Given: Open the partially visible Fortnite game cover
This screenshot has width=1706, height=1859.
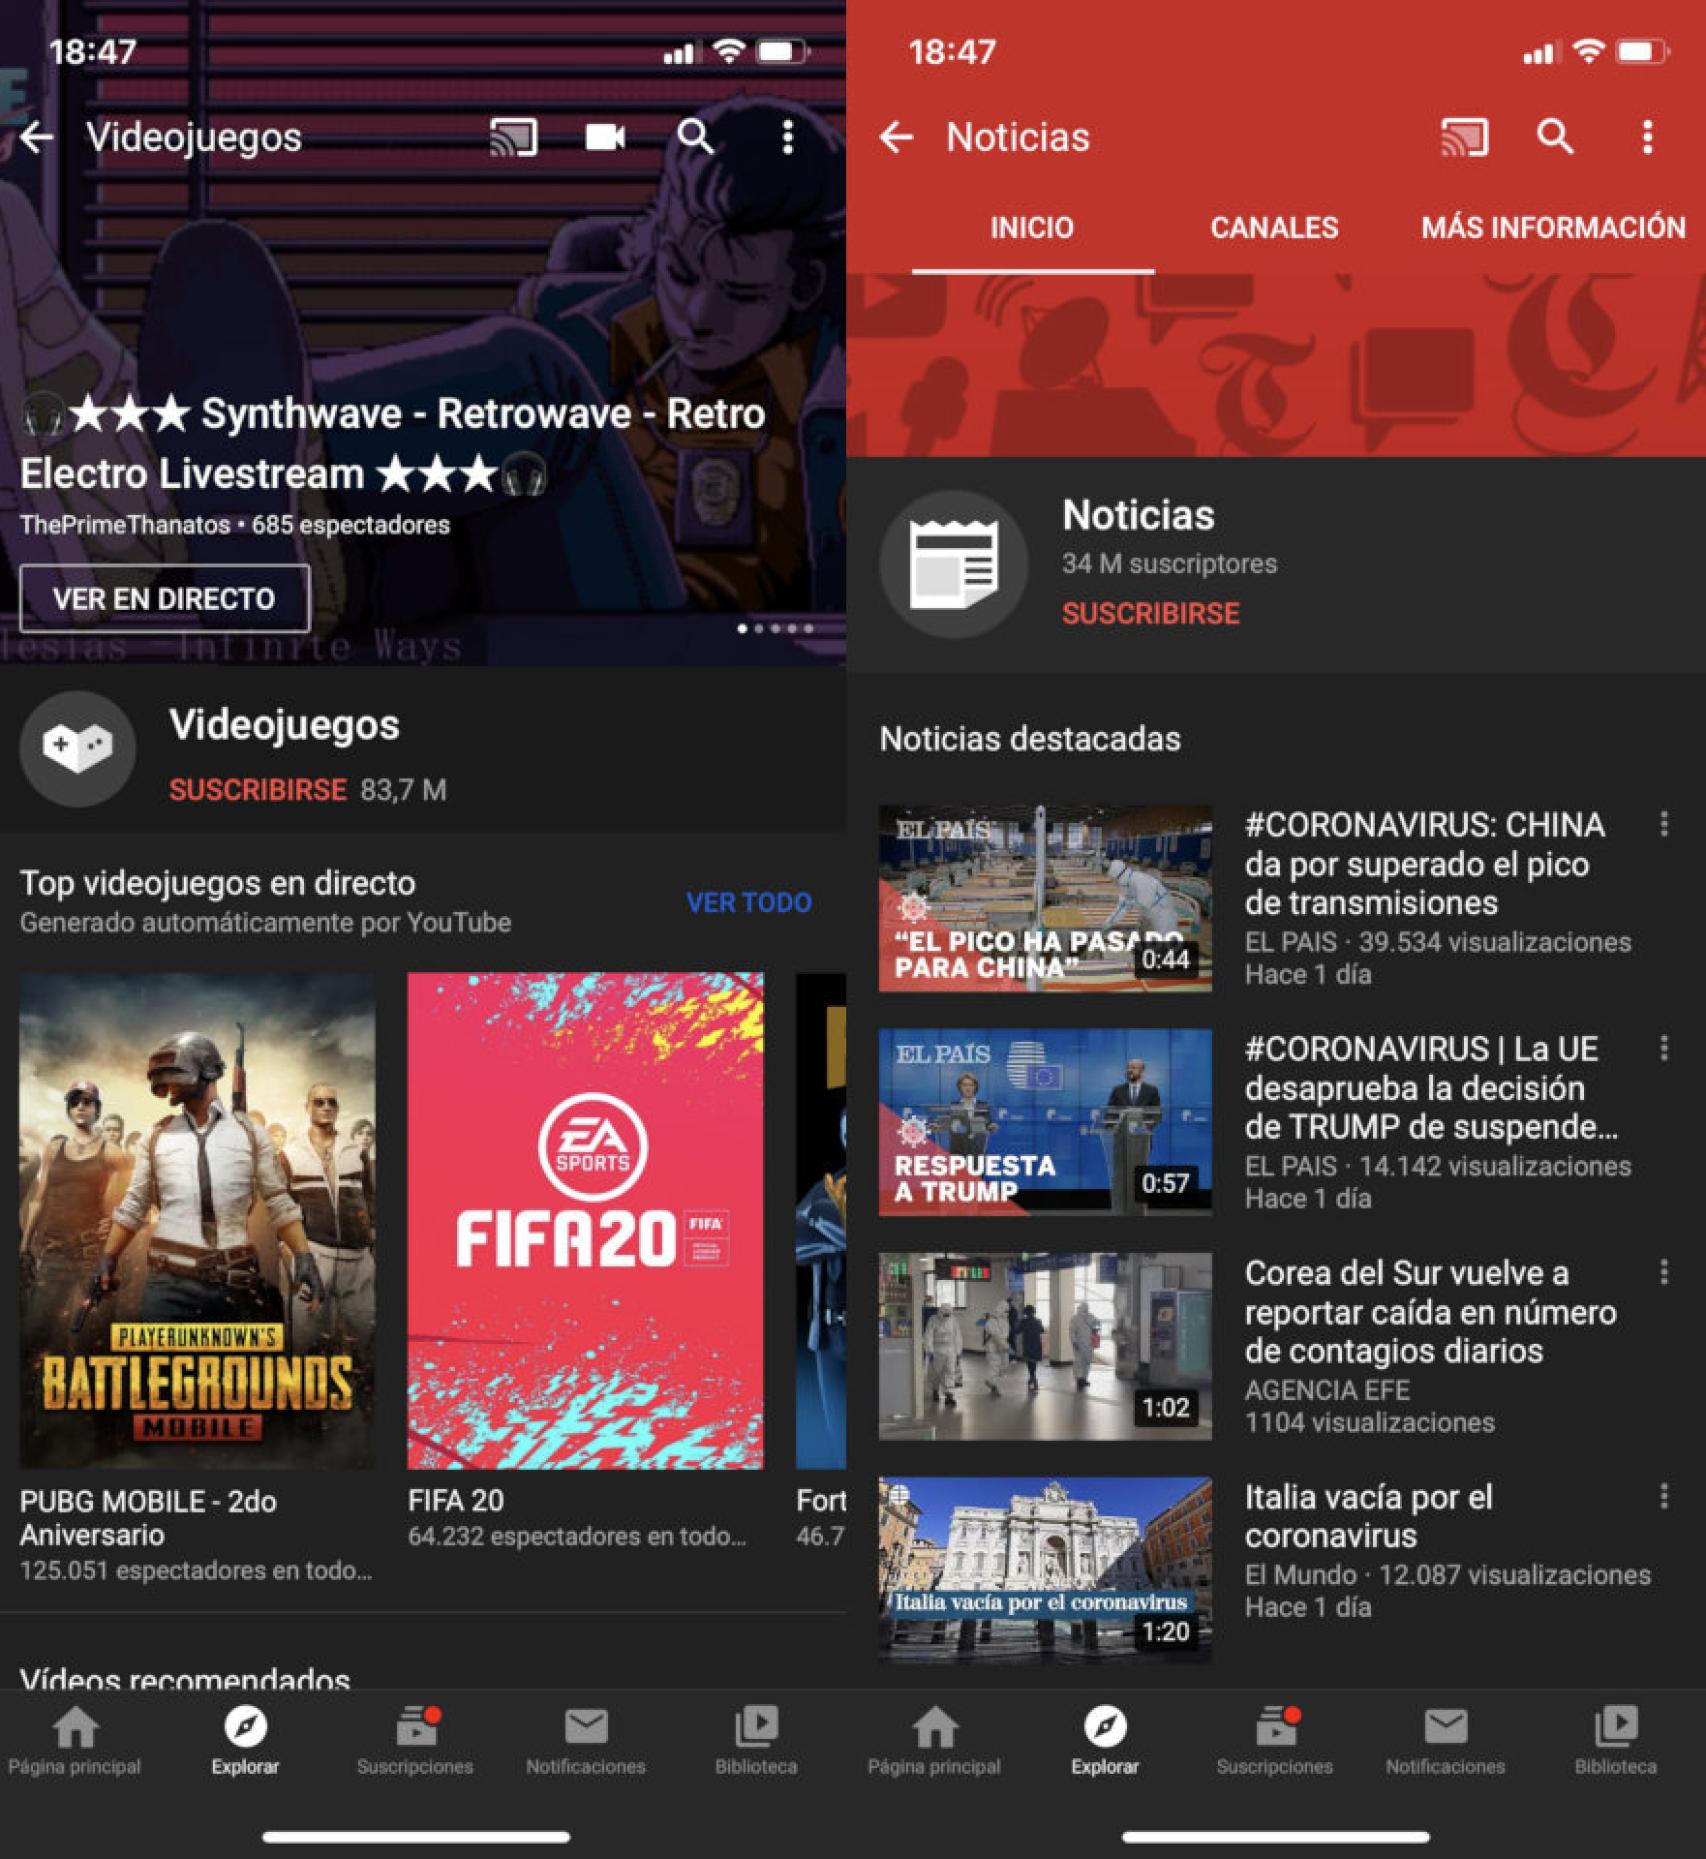Looking at the screenshot, I should click(x=821, y=1221).
